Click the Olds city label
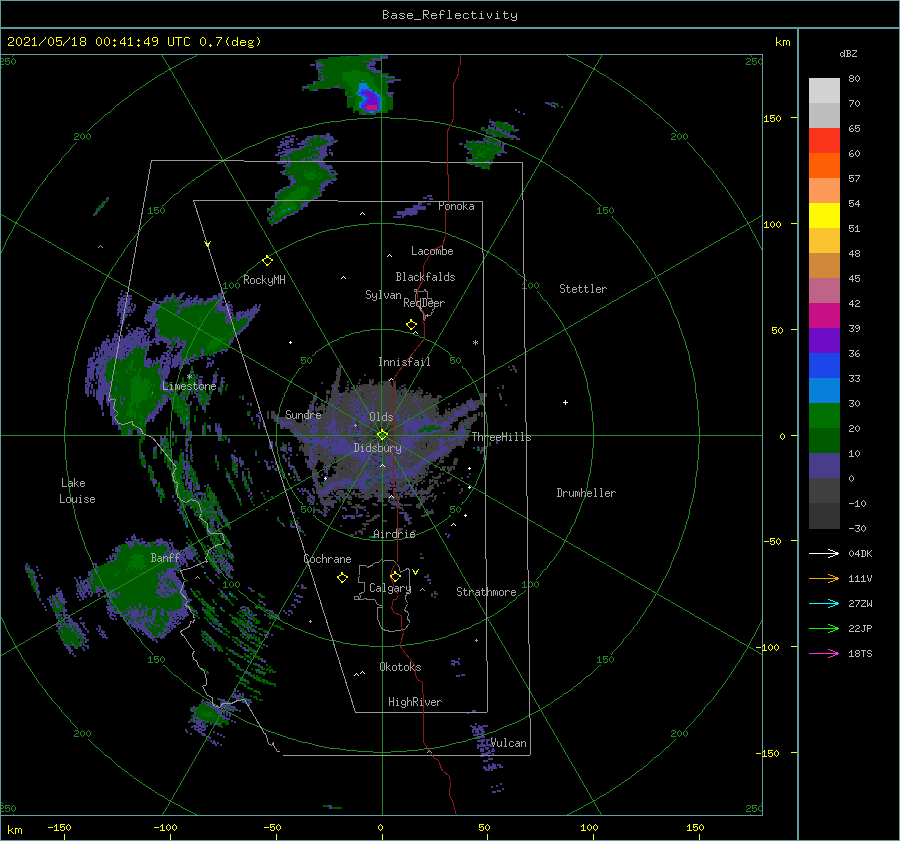 [x=381, y=417]
